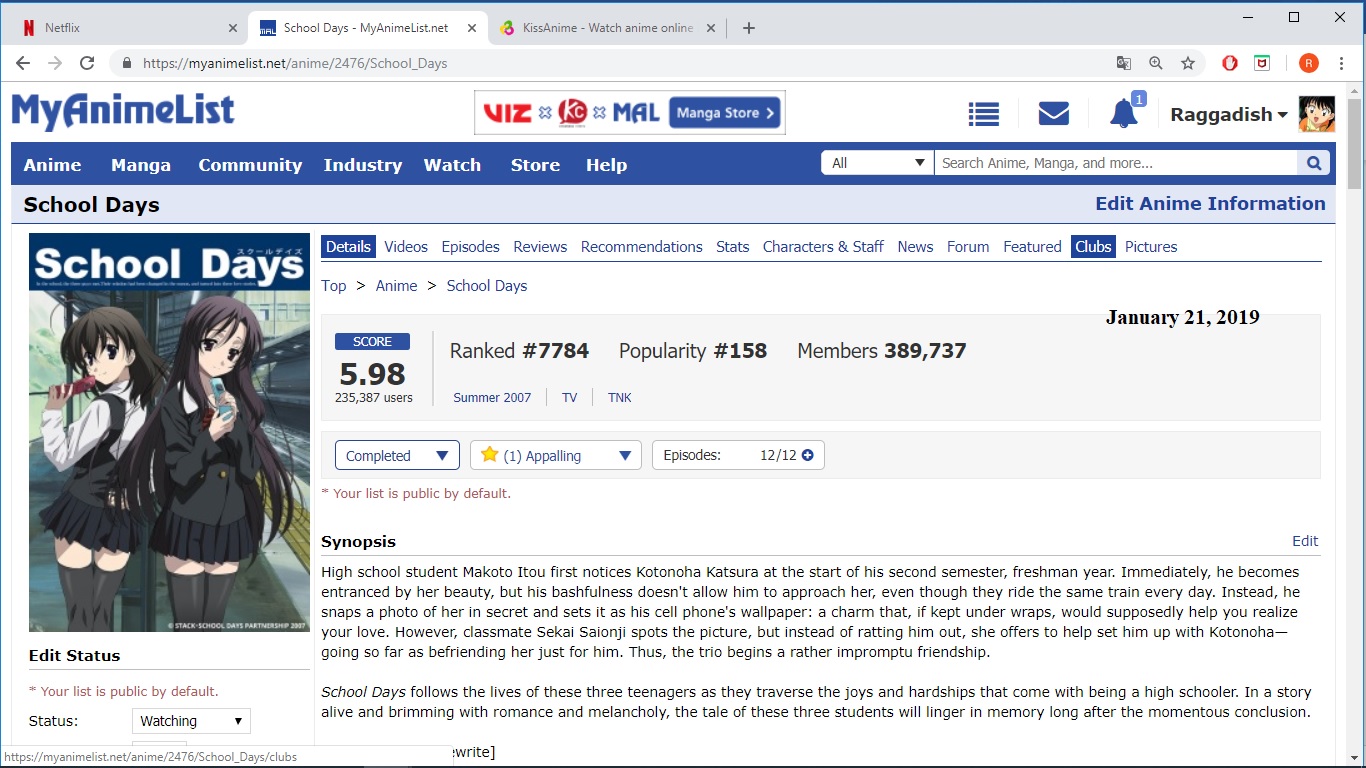Expand the All search category dropdown

[x=877, y=163]
